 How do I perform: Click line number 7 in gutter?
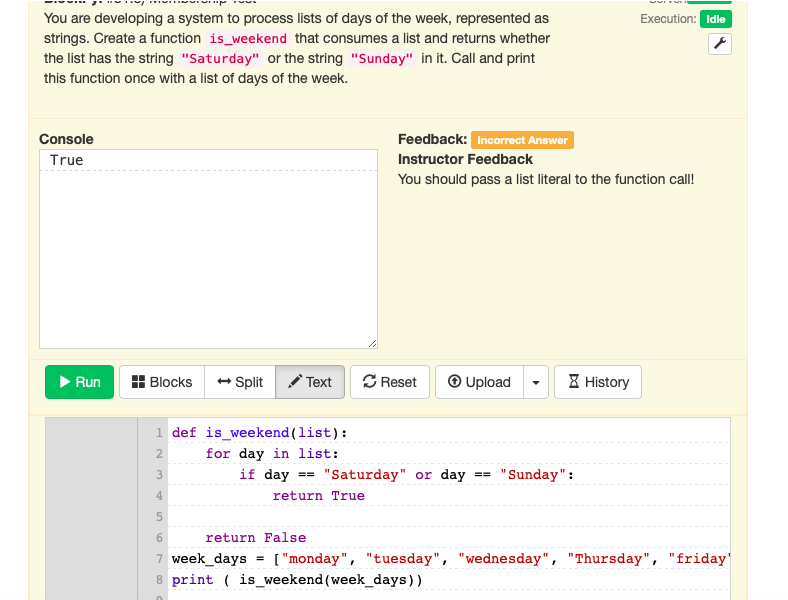pos(159,559)
